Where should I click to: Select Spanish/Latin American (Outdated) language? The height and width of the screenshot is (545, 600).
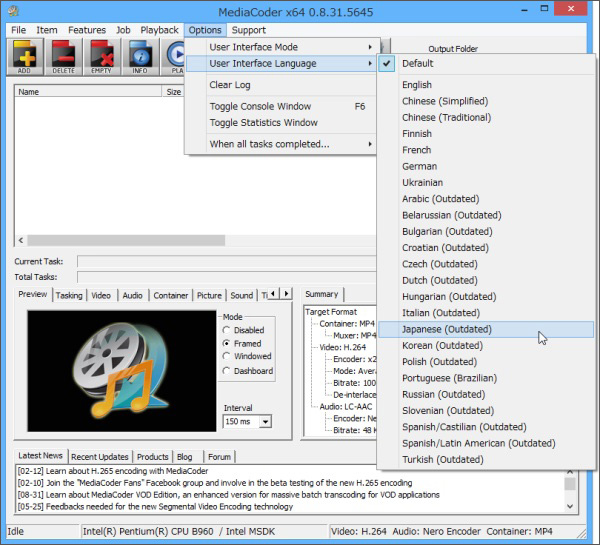coord(486,443)
